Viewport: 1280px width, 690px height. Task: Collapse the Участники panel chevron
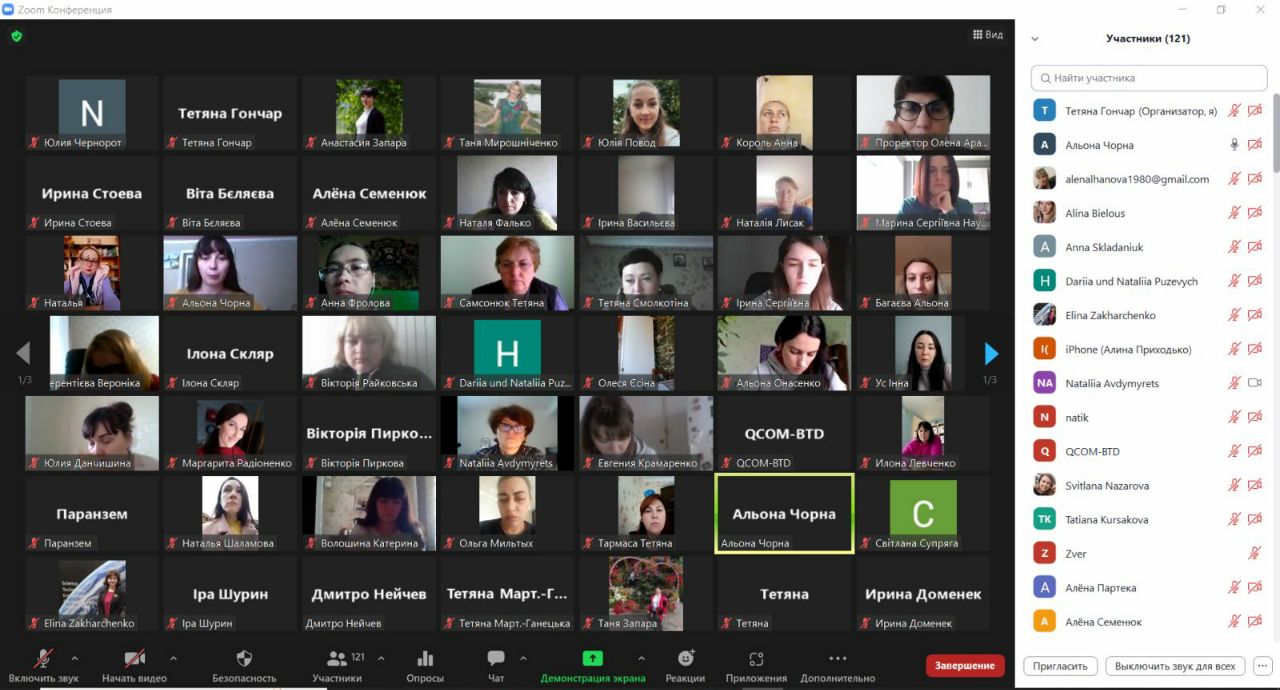[1034, 39]
